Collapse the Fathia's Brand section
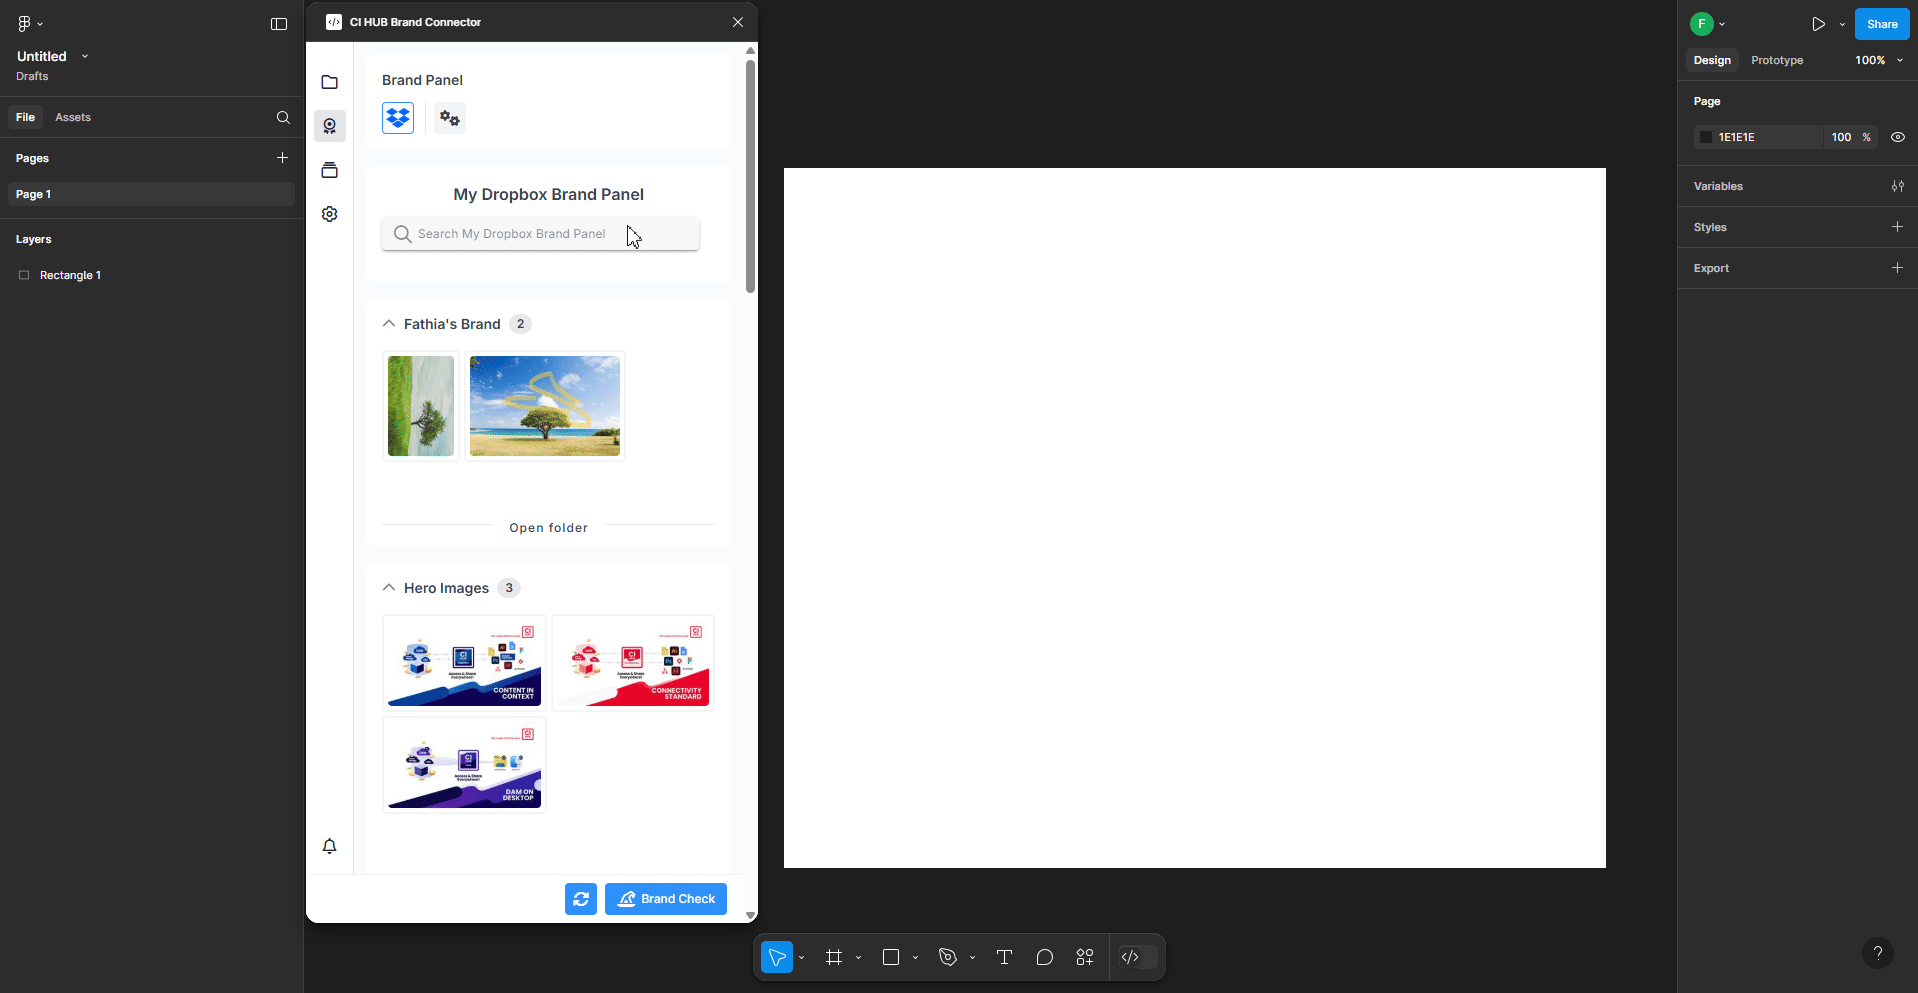The width and height of the screenshot is (1918, 993). (389, 324)
